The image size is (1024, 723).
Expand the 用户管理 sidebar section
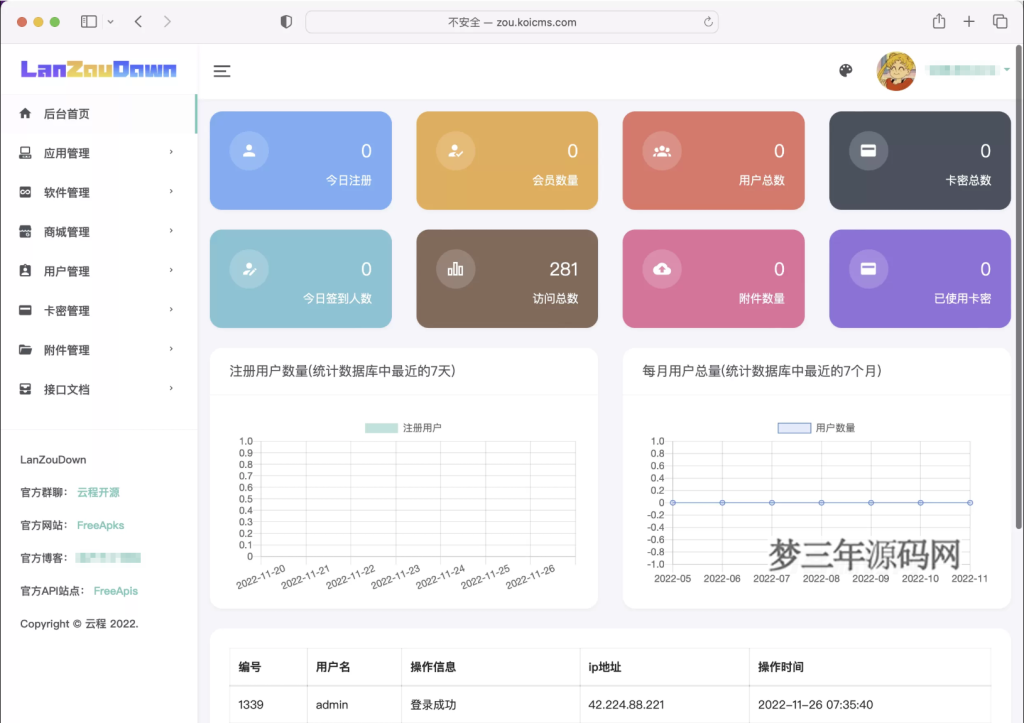point(24,270)
